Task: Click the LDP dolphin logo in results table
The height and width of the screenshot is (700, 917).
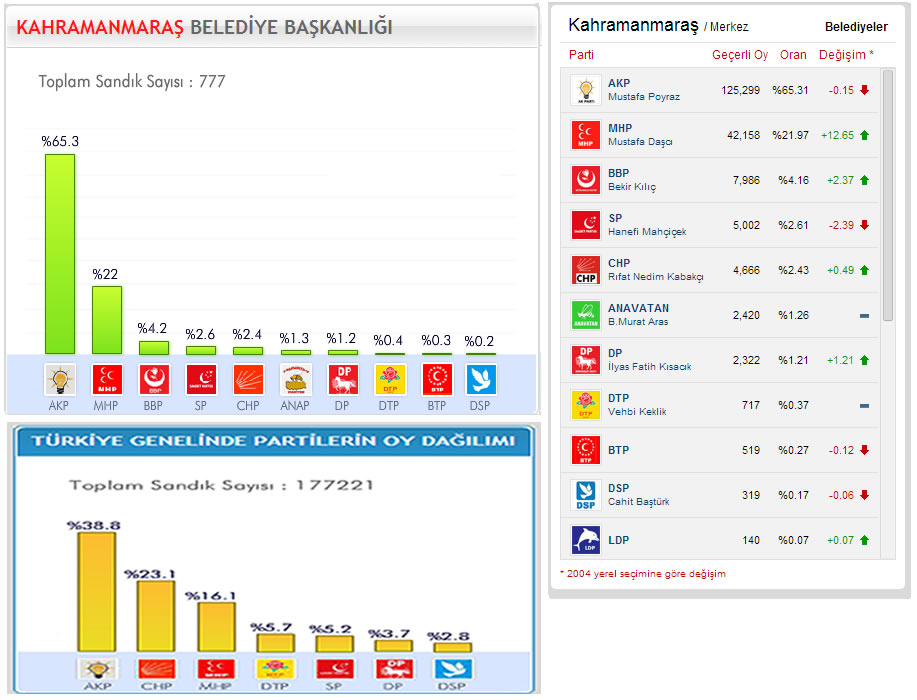Action: pos(585,541)
